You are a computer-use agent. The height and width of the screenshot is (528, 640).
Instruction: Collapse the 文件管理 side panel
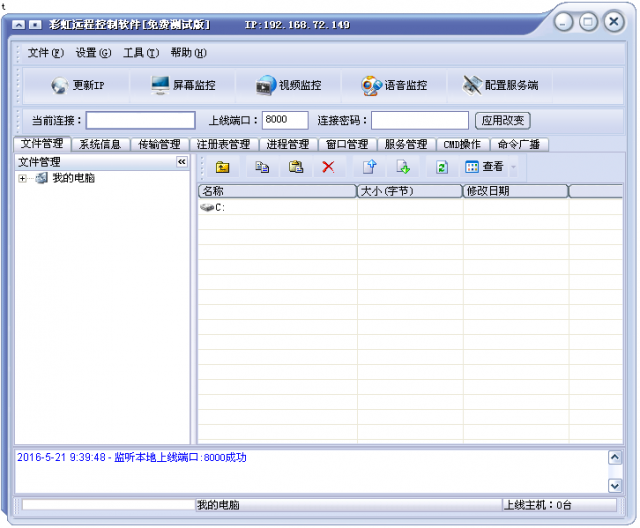coord(182,162)
